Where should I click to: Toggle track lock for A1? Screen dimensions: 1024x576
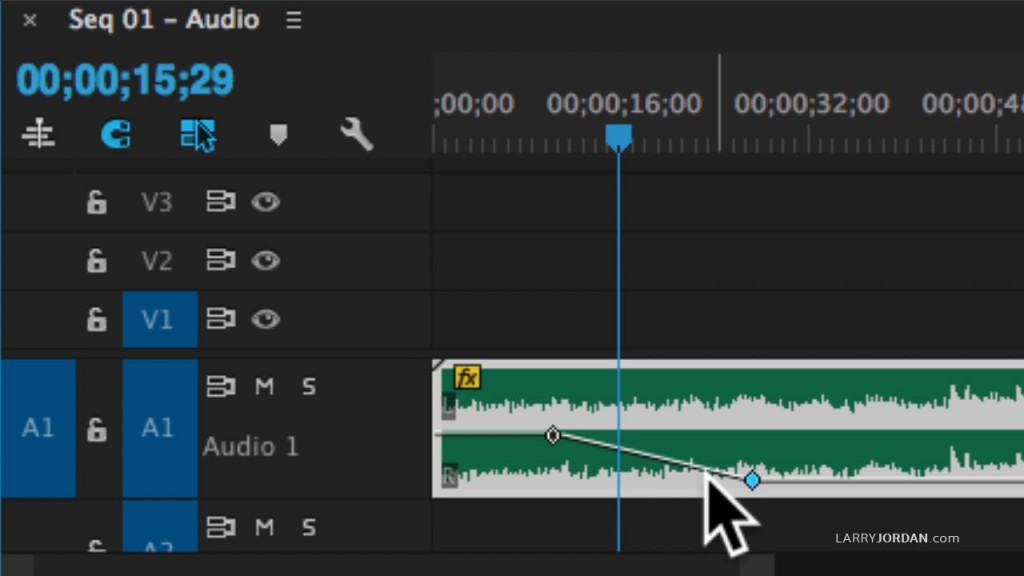click(x=97, y=429)
